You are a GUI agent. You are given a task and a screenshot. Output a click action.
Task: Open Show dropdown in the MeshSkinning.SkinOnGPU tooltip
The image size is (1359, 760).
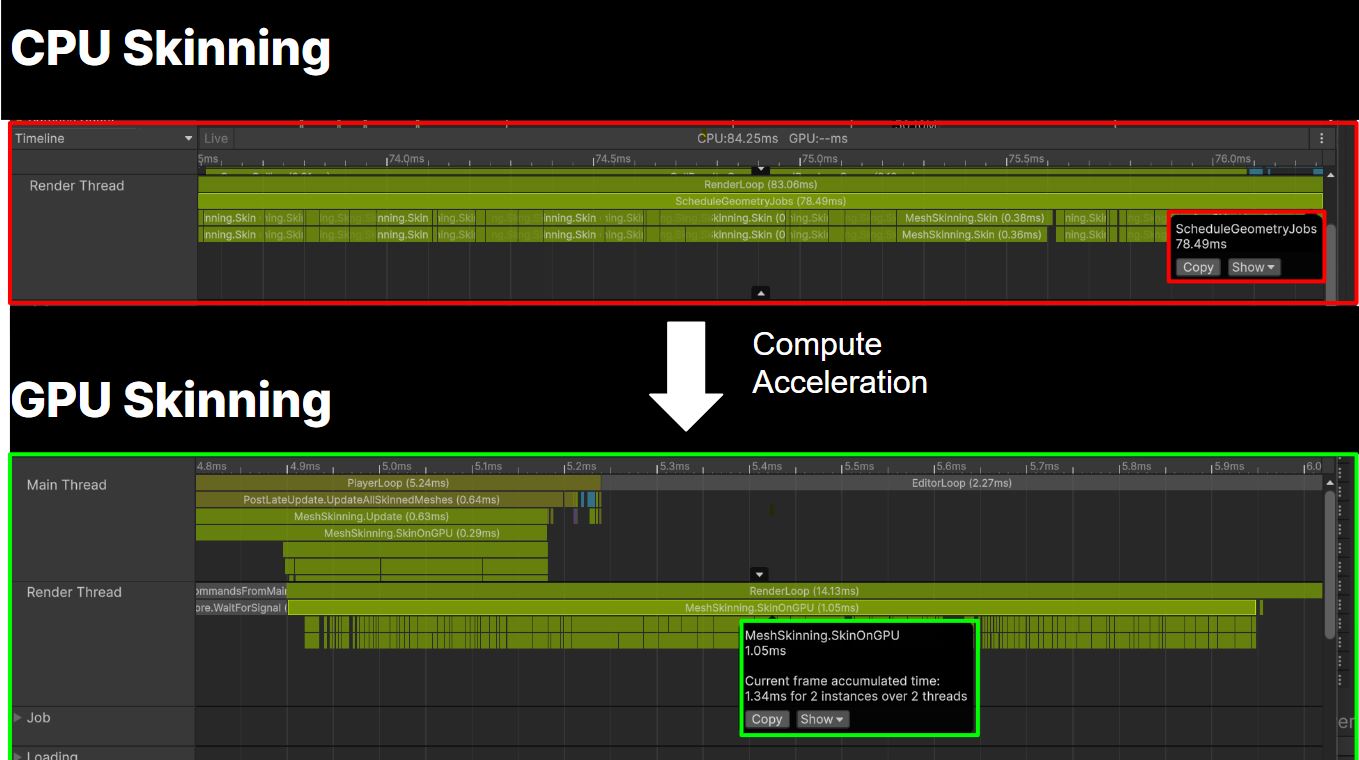click(x=822, y=719)
